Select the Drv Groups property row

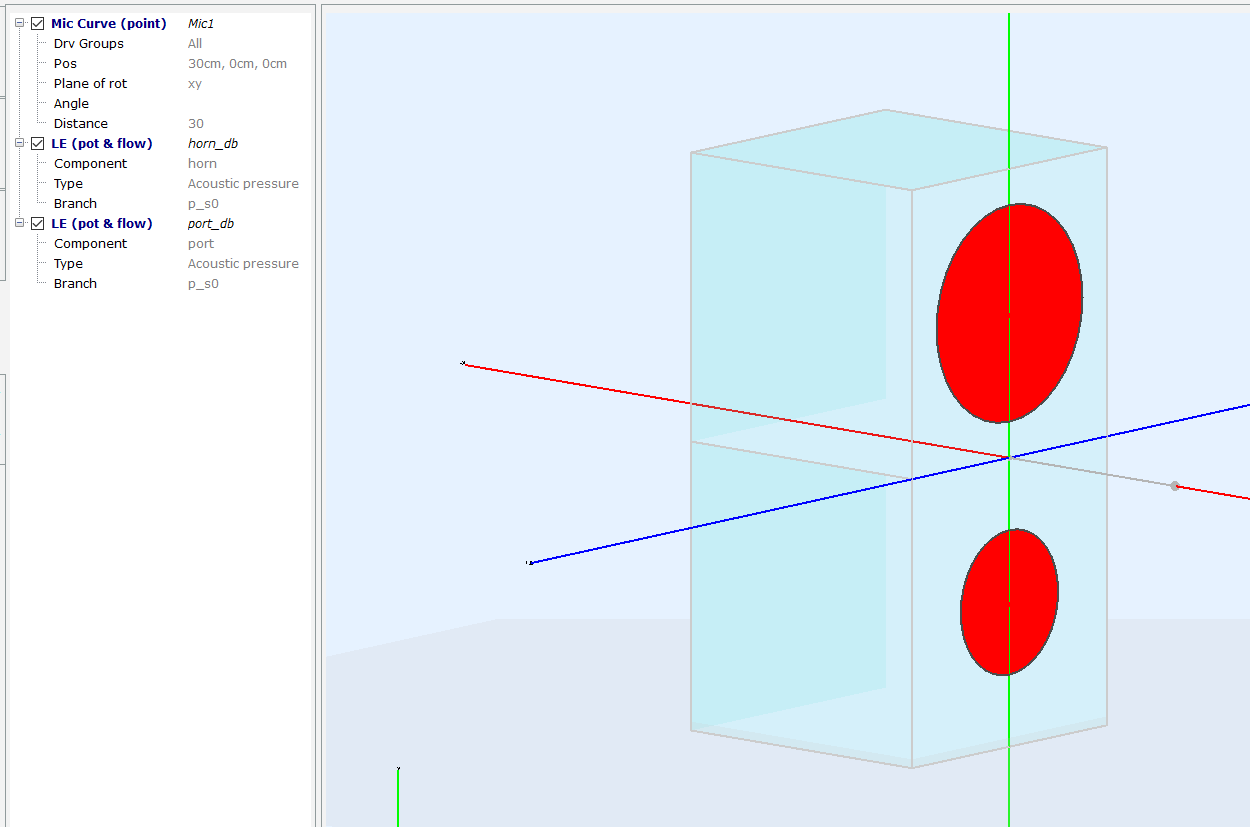pyautogui.click(x=89, y=43)
